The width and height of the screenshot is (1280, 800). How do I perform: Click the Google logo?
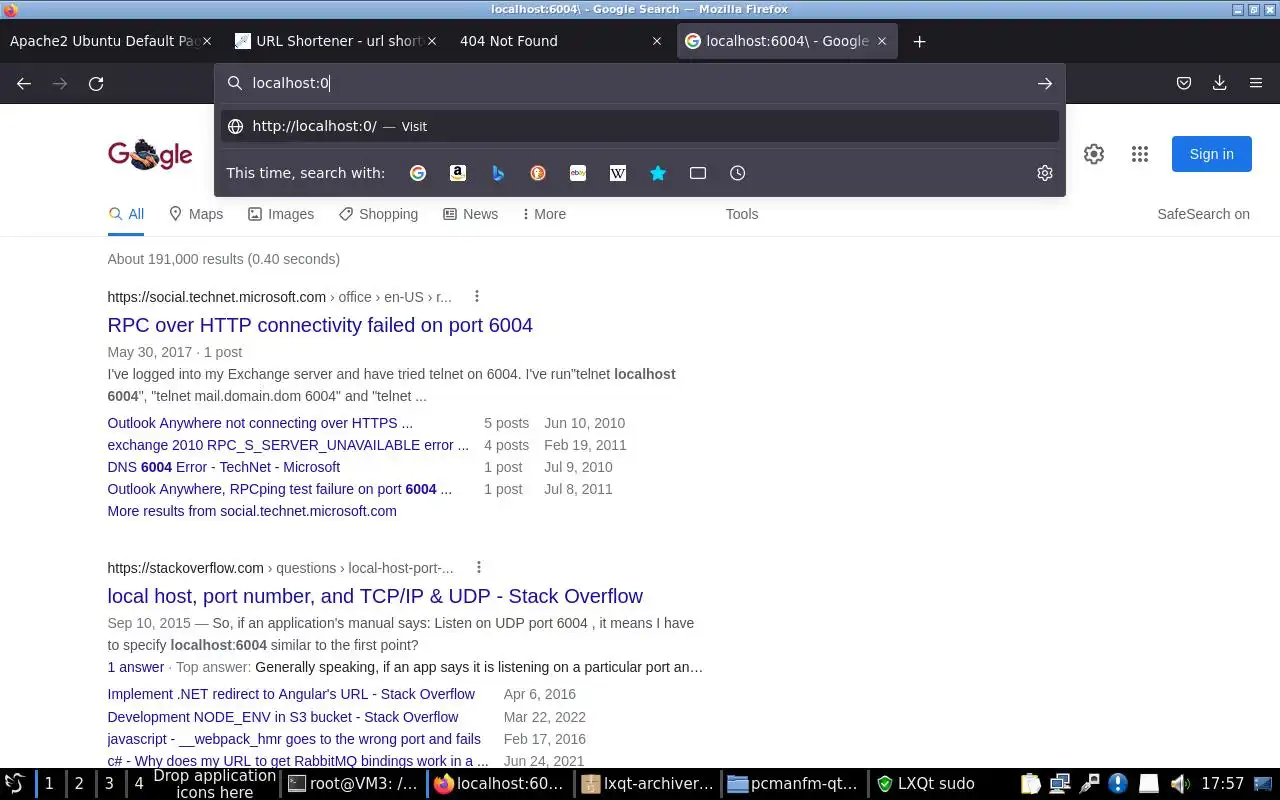[150, 155]
